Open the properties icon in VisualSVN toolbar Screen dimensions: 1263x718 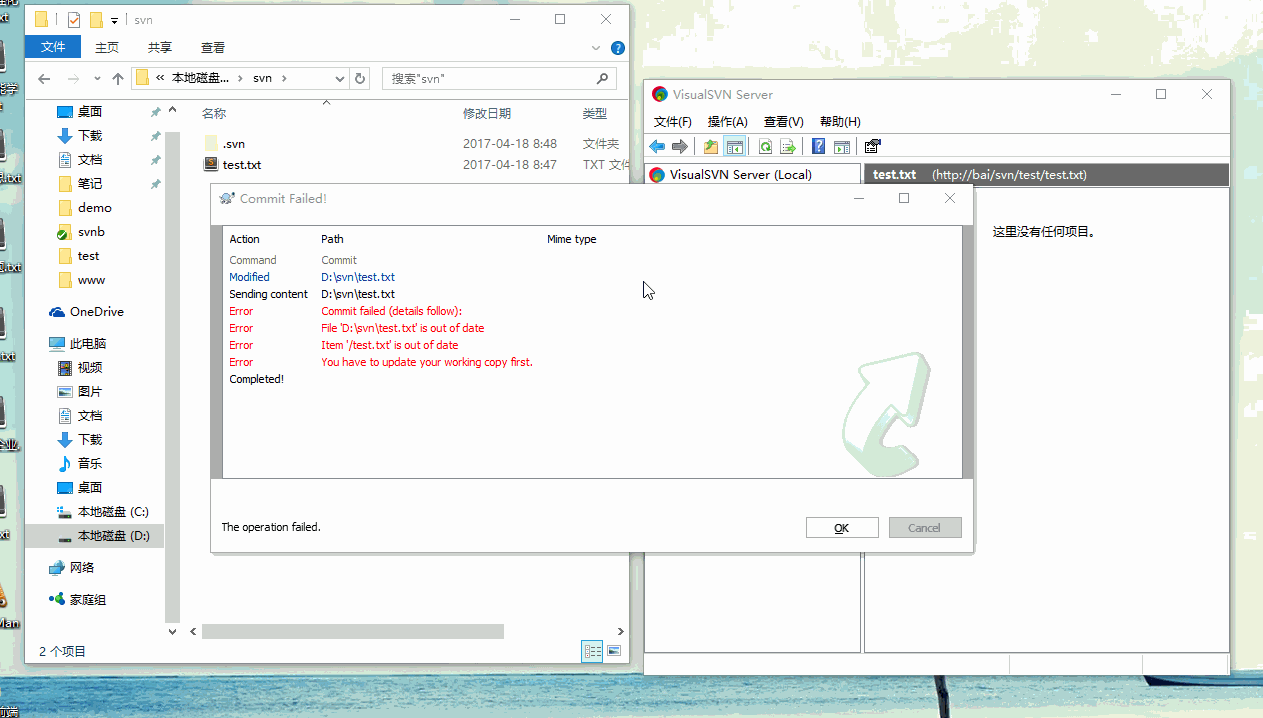pos(872,147)
